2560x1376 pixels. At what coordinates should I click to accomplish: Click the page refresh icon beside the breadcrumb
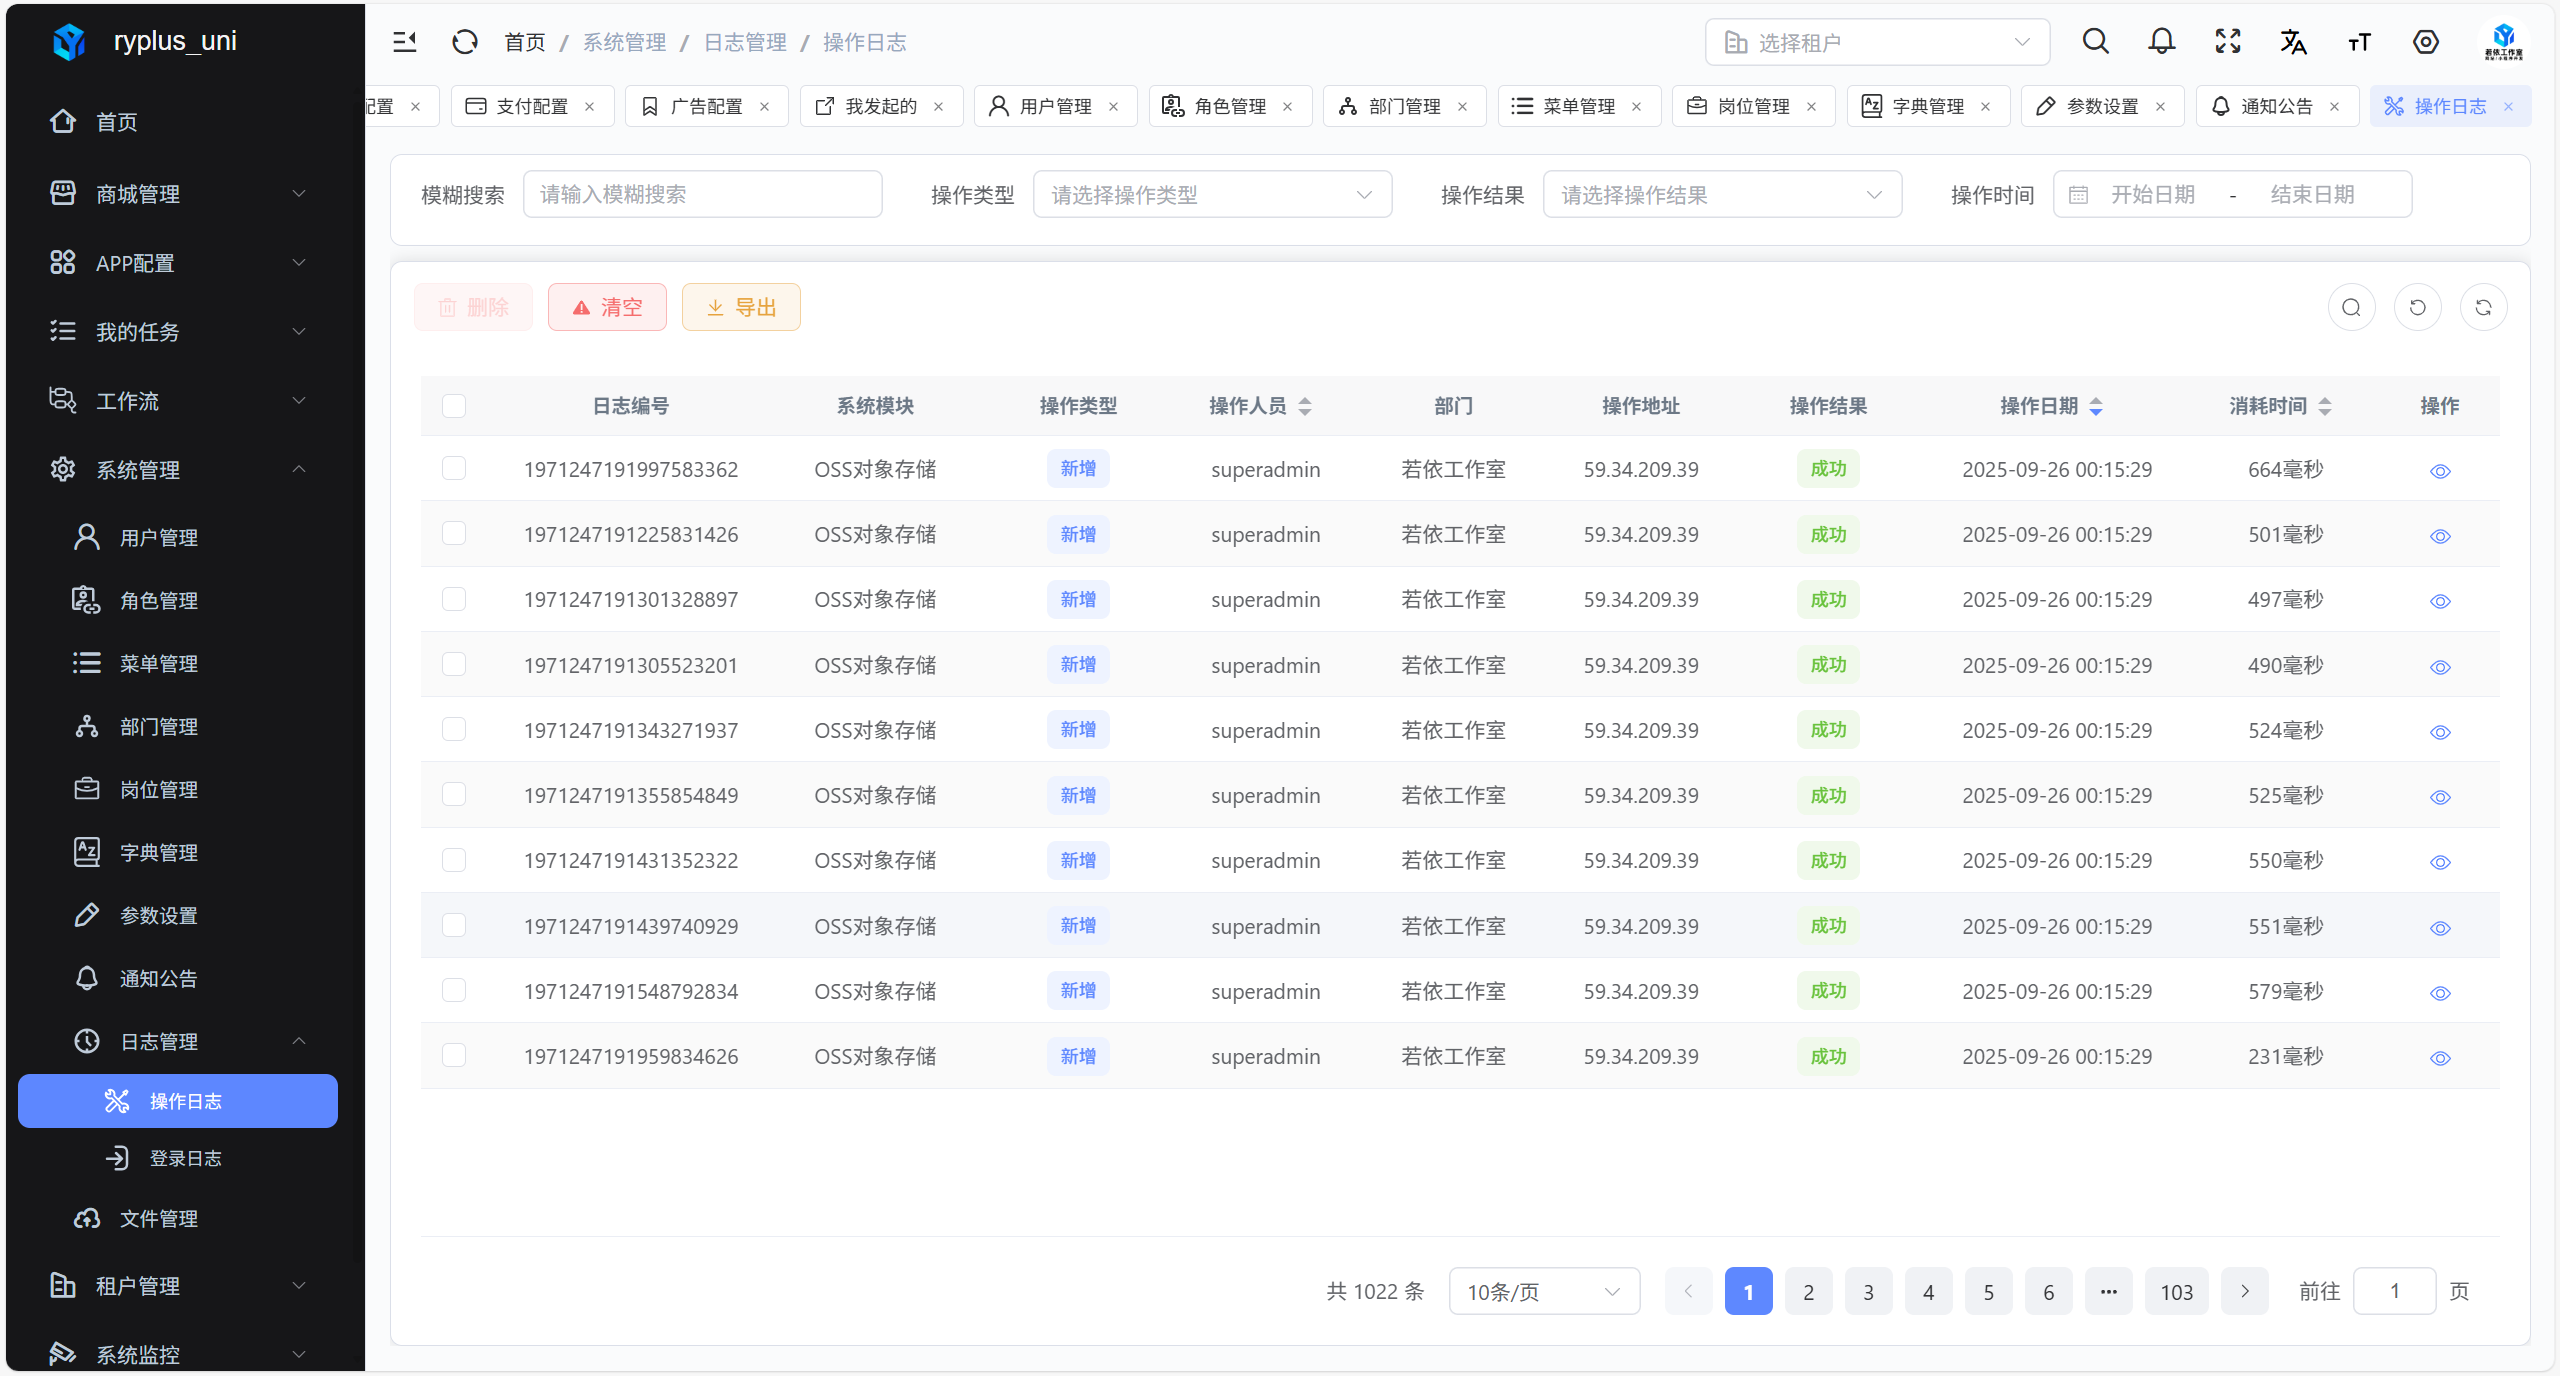point(465,42)
